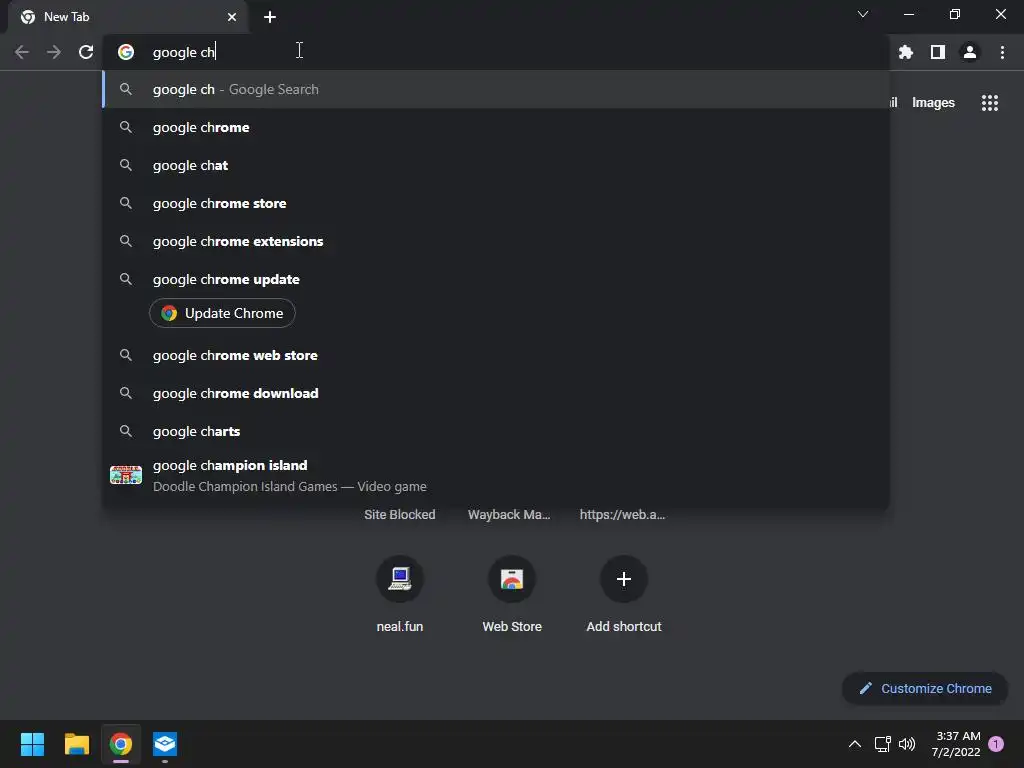Choose the 'google chrome' suggestion
The image size is (1024, 768).
[x=496, y=127]
